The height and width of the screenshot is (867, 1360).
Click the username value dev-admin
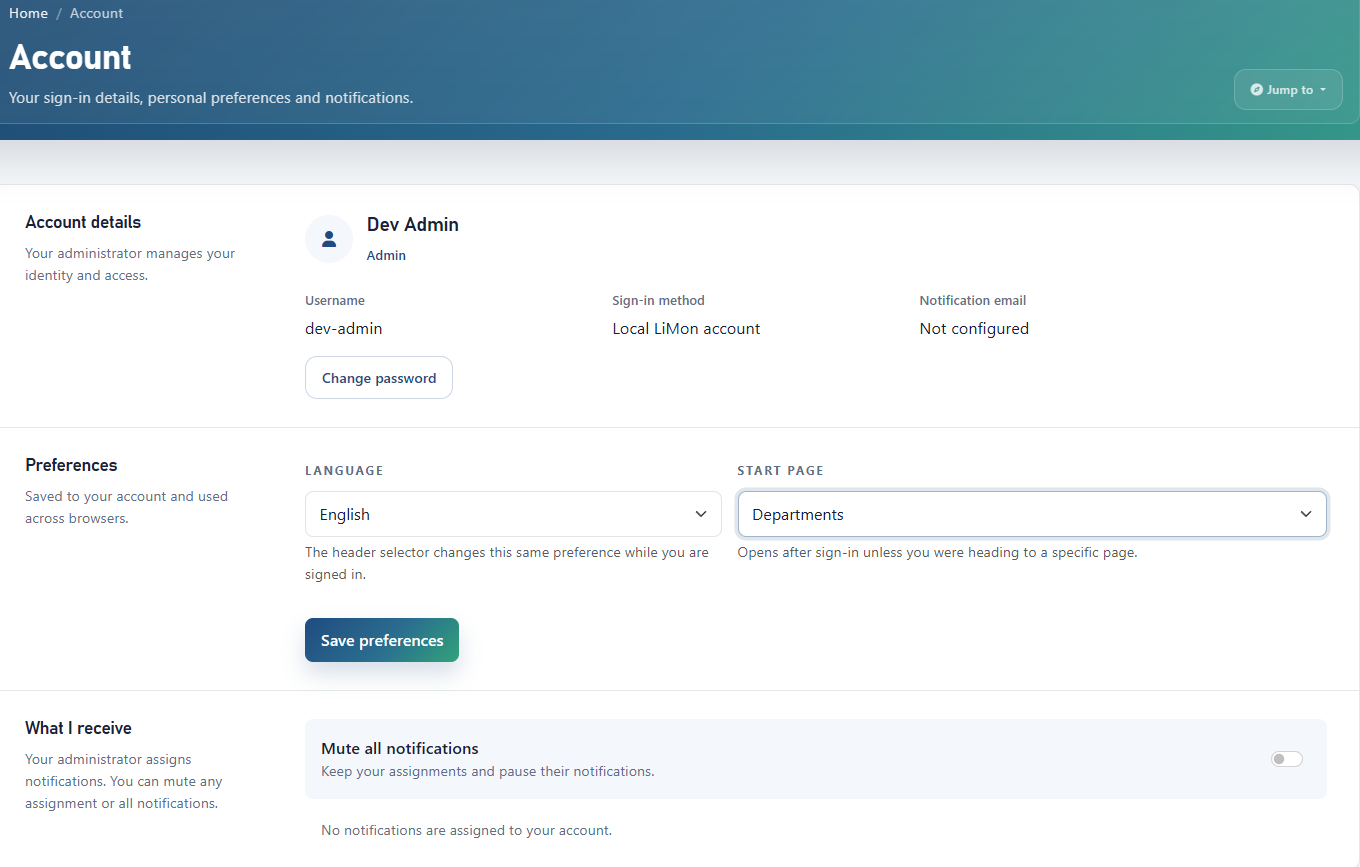(x=344, y=328)
